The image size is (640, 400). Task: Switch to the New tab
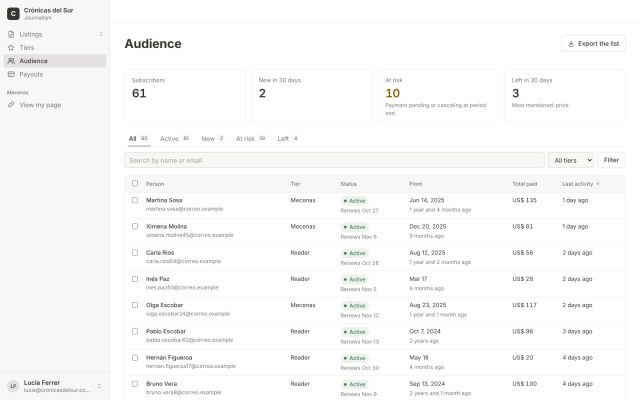click(x=213, y=139)
